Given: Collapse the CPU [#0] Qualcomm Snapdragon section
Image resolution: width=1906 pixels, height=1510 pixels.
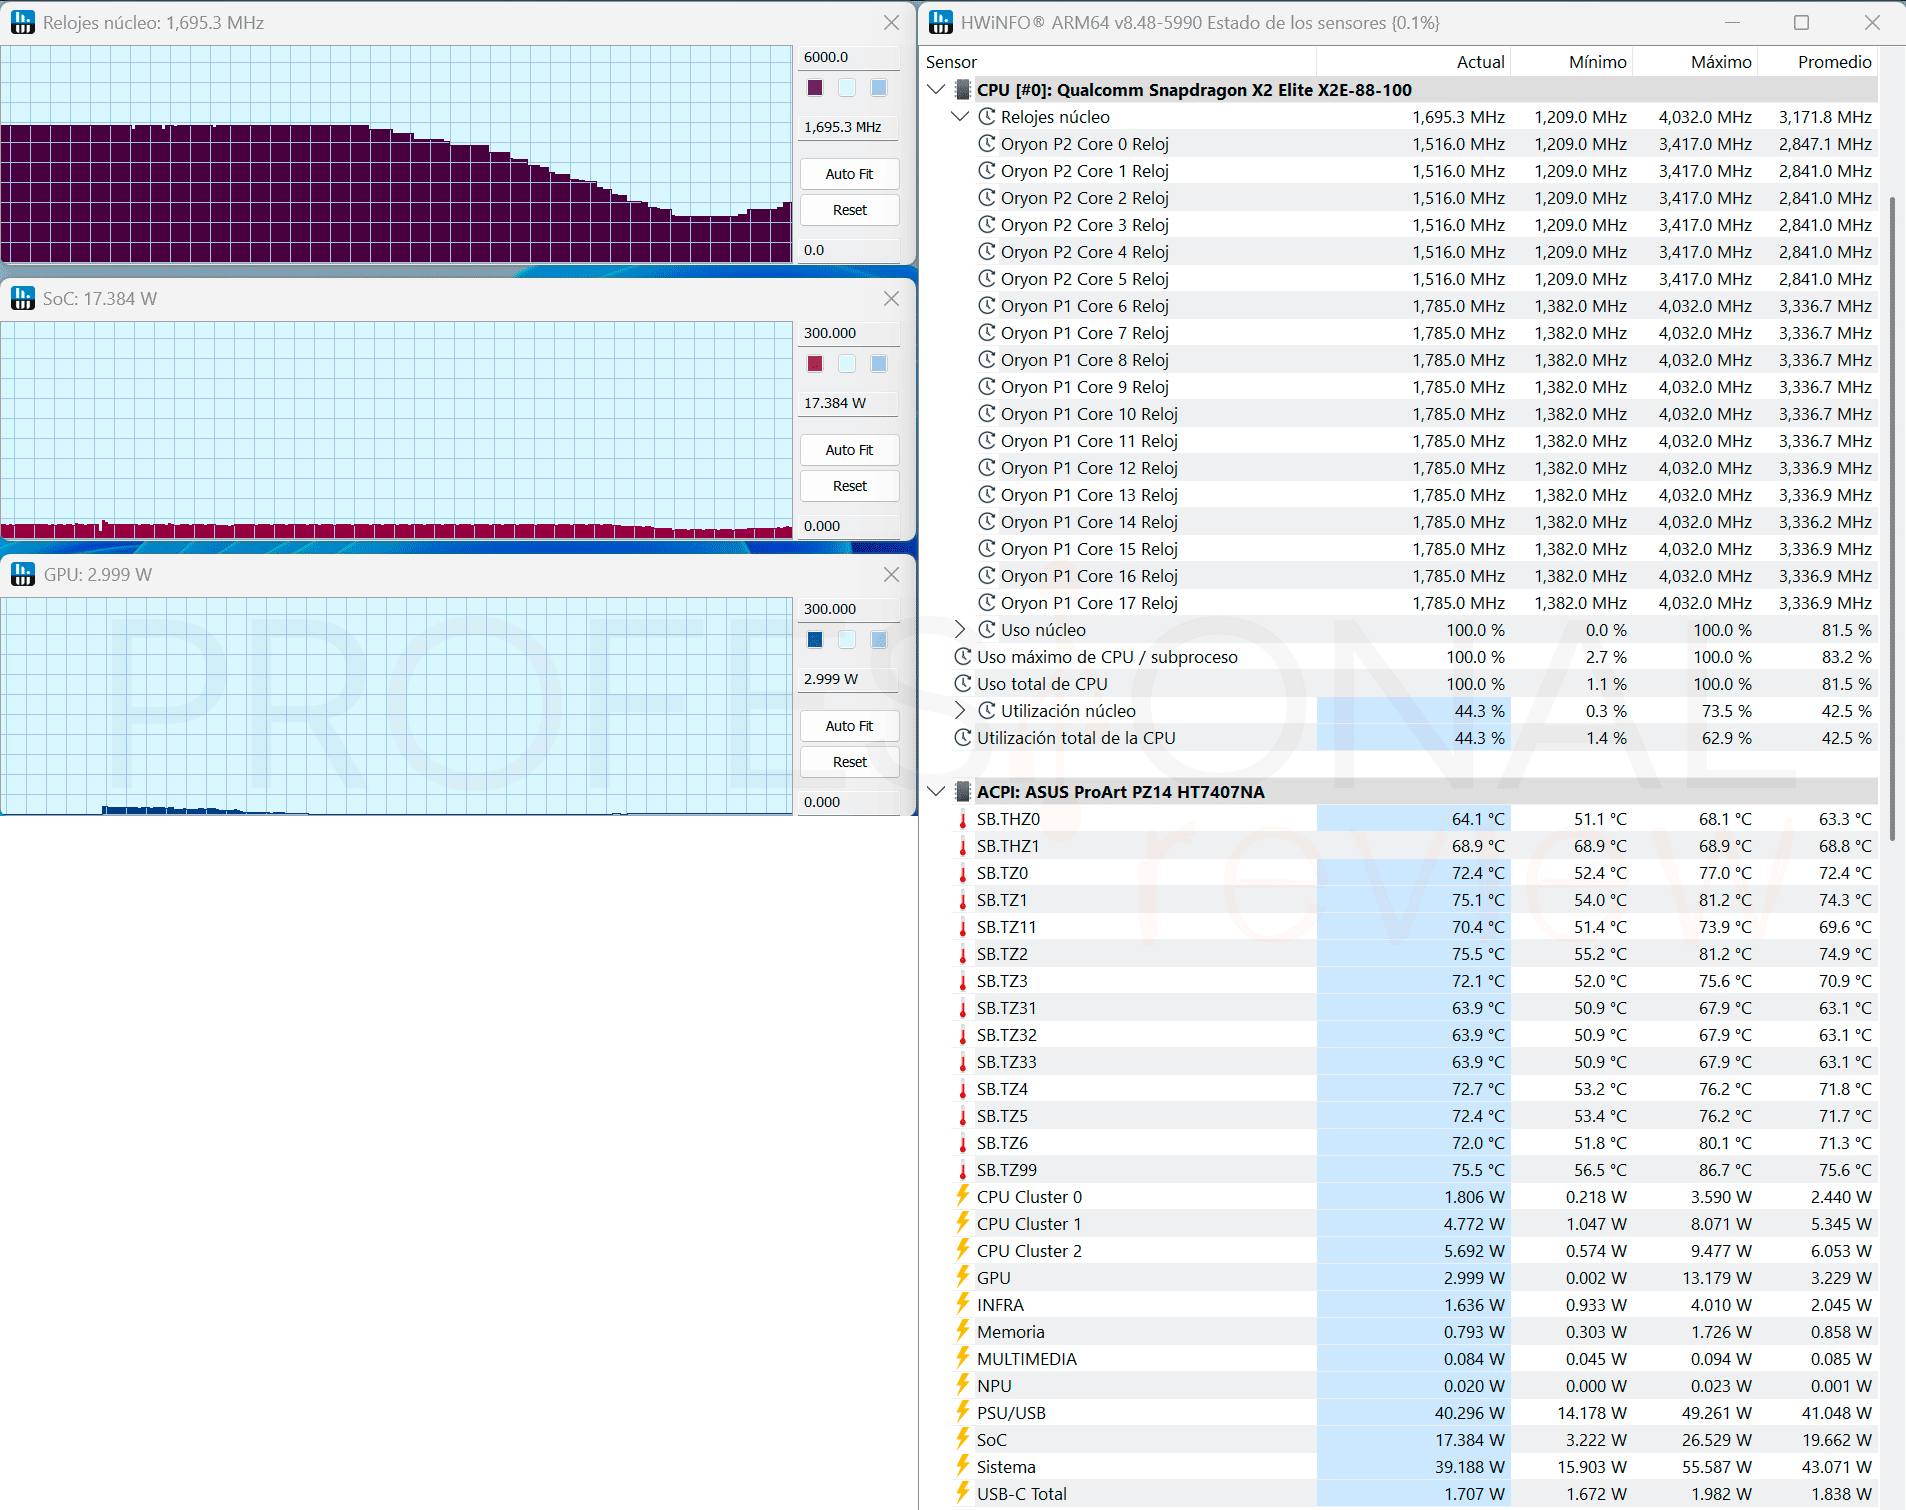Looking at the screenshot, I should (x=936, y=90).
